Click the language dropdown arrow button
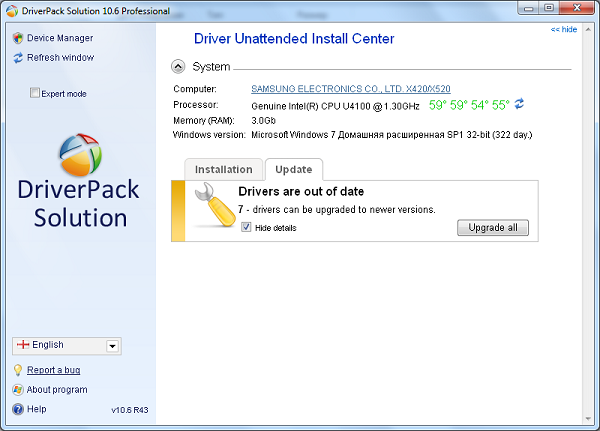Image resolution: width=600 pixels, height=431 pixels. tap(112, 346)
